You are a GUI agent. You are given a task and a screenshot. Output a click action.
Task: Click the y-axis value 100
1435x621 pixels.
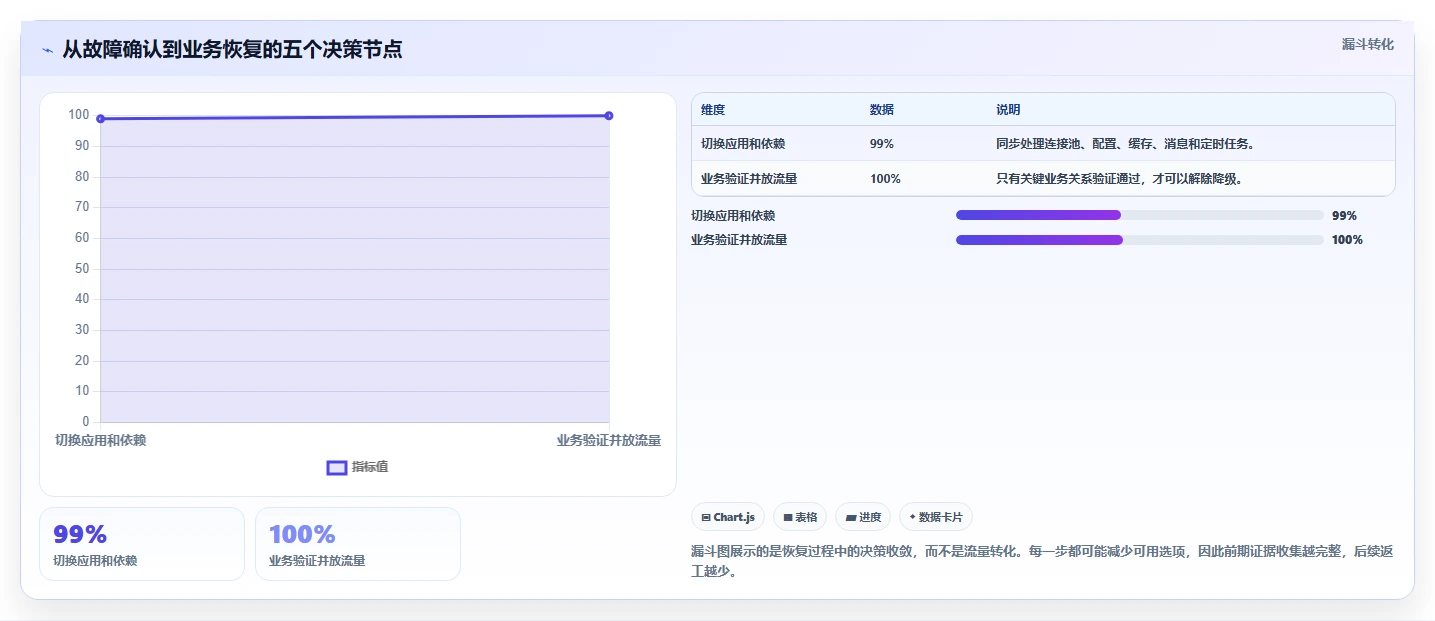(79, 115)
